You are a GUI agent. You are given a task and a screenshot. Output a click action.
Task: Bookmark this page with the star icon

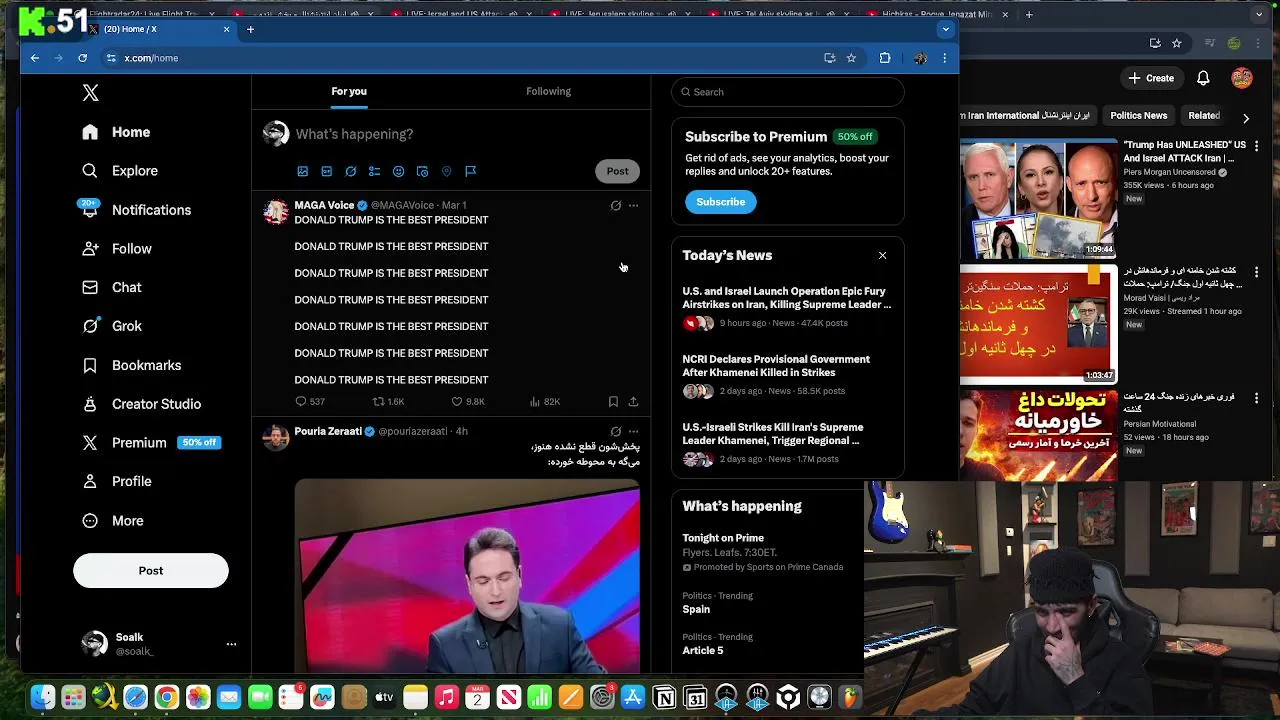click(x=851, y=58)
